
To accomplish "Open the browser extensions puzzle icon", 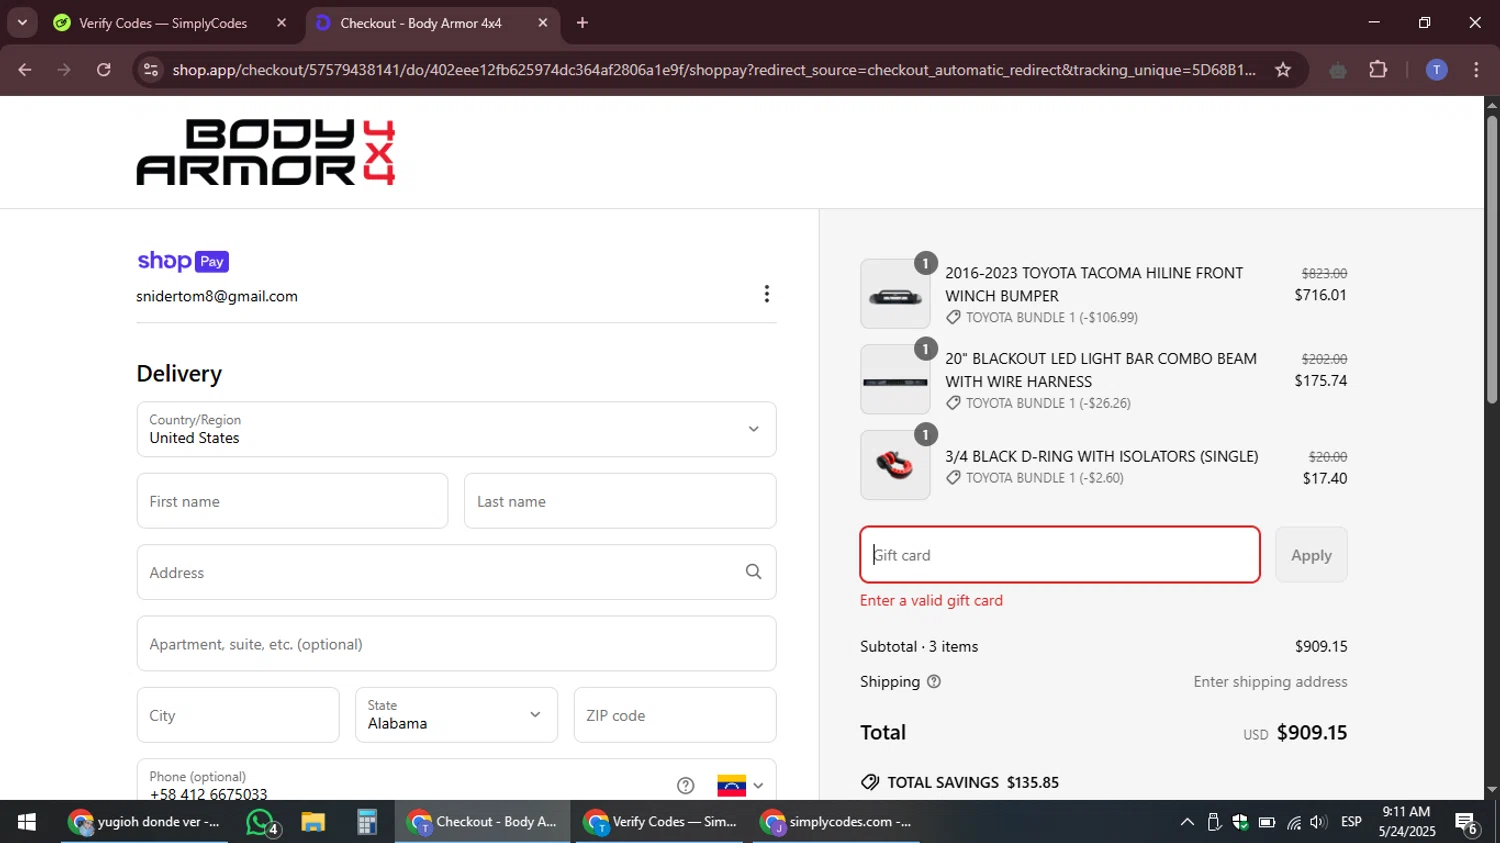I will coord(1378,70).
